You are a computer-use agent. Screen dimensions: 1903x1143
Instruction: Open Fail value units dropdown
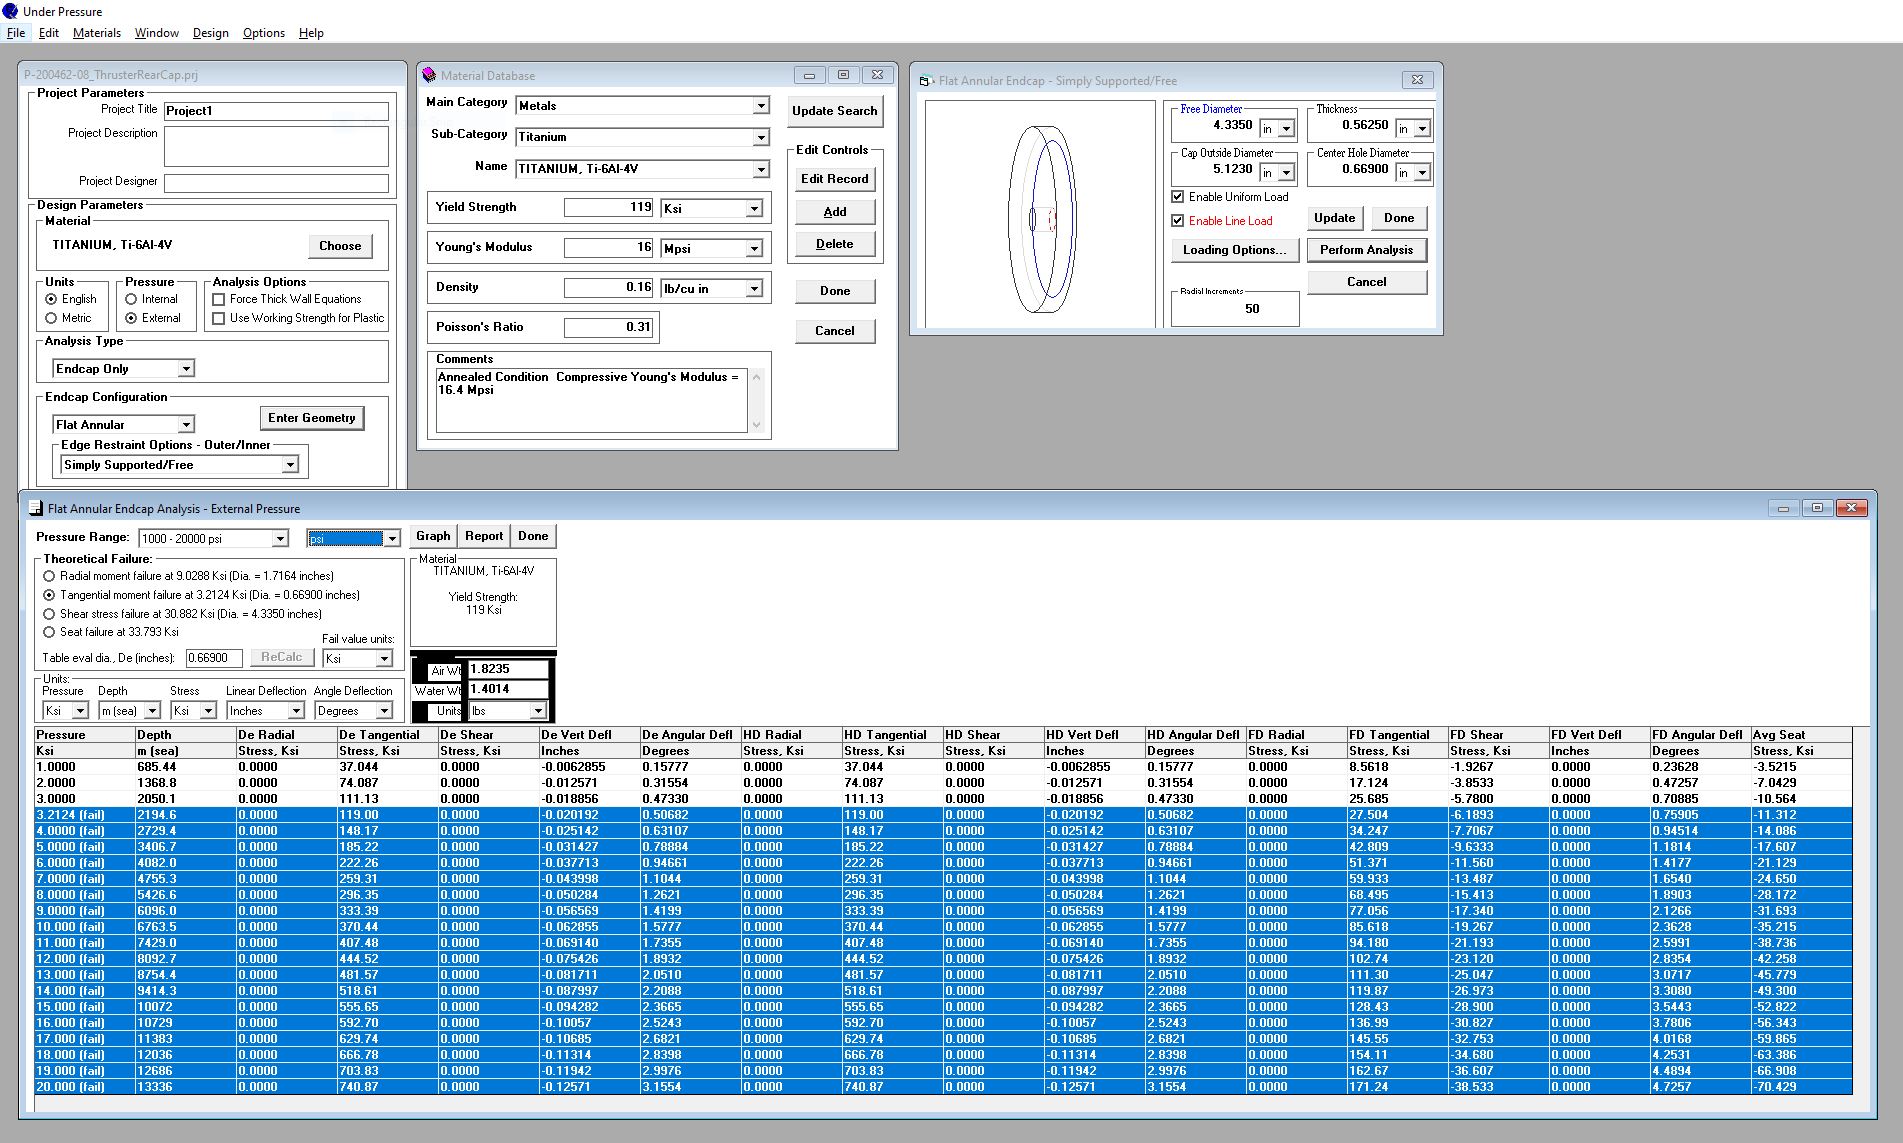pos(384,658)
